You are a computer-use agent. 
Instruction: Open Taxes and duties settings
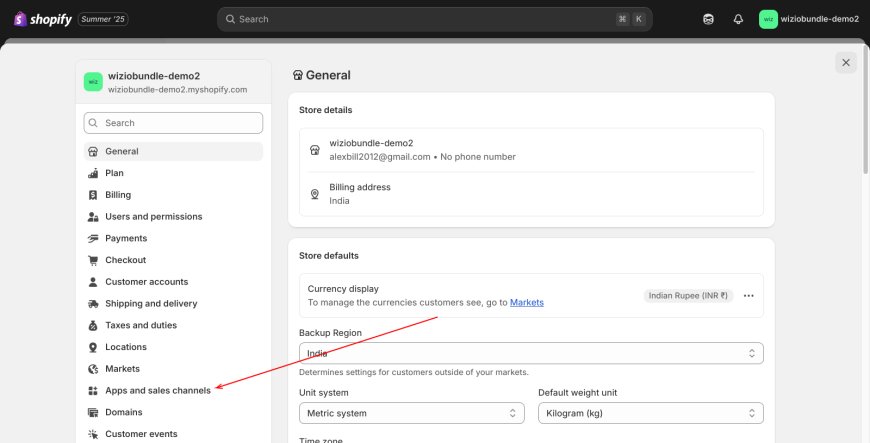point(173,325)
